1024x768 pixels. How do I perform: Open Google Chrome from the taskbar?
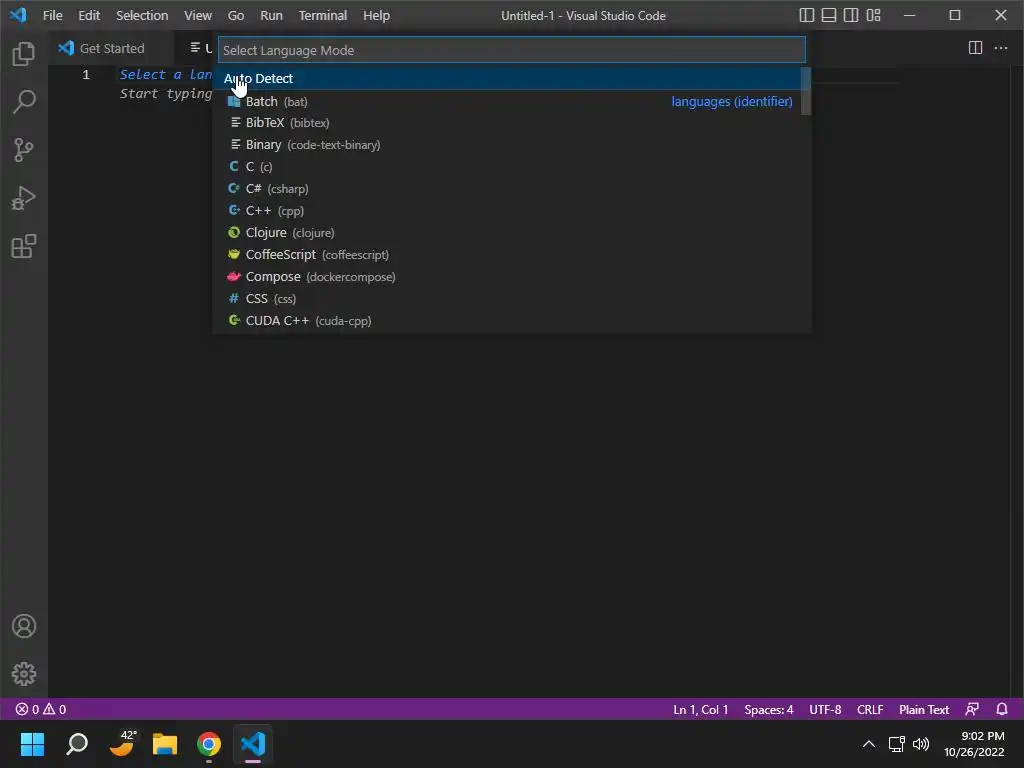[209, 744]
